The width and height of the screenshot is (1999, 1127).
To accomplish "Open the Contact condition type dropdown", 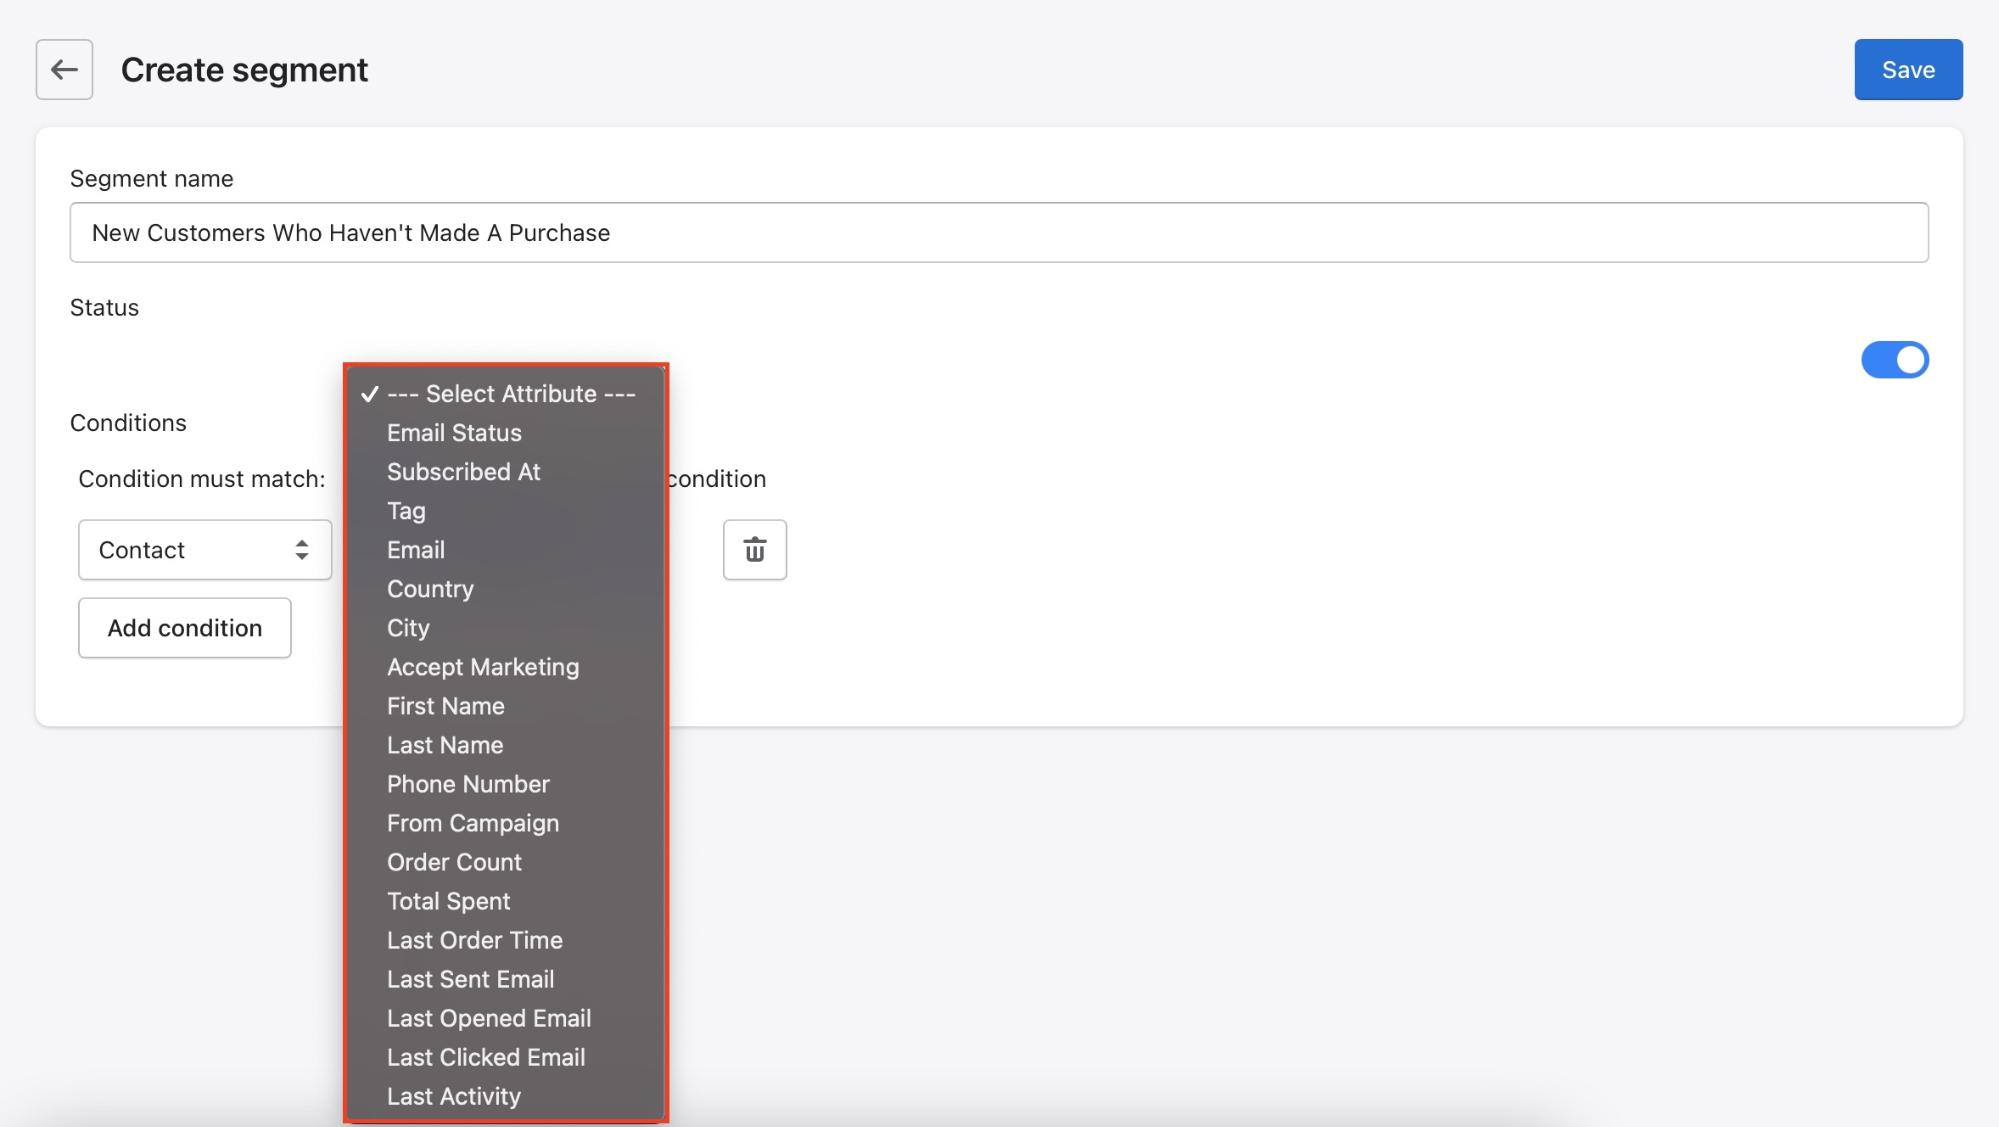I will tap(205, 549).
